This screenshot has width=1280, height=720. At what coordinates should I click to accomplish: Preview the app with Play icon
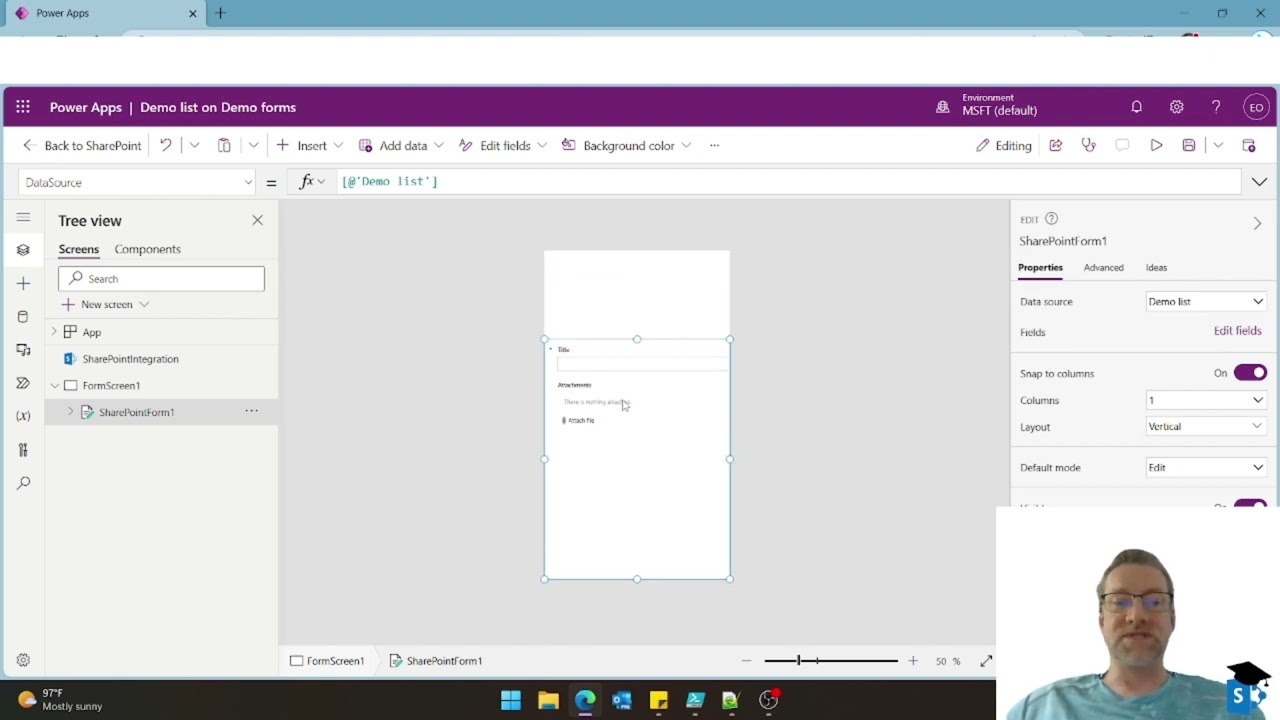tap(1156, 145)
